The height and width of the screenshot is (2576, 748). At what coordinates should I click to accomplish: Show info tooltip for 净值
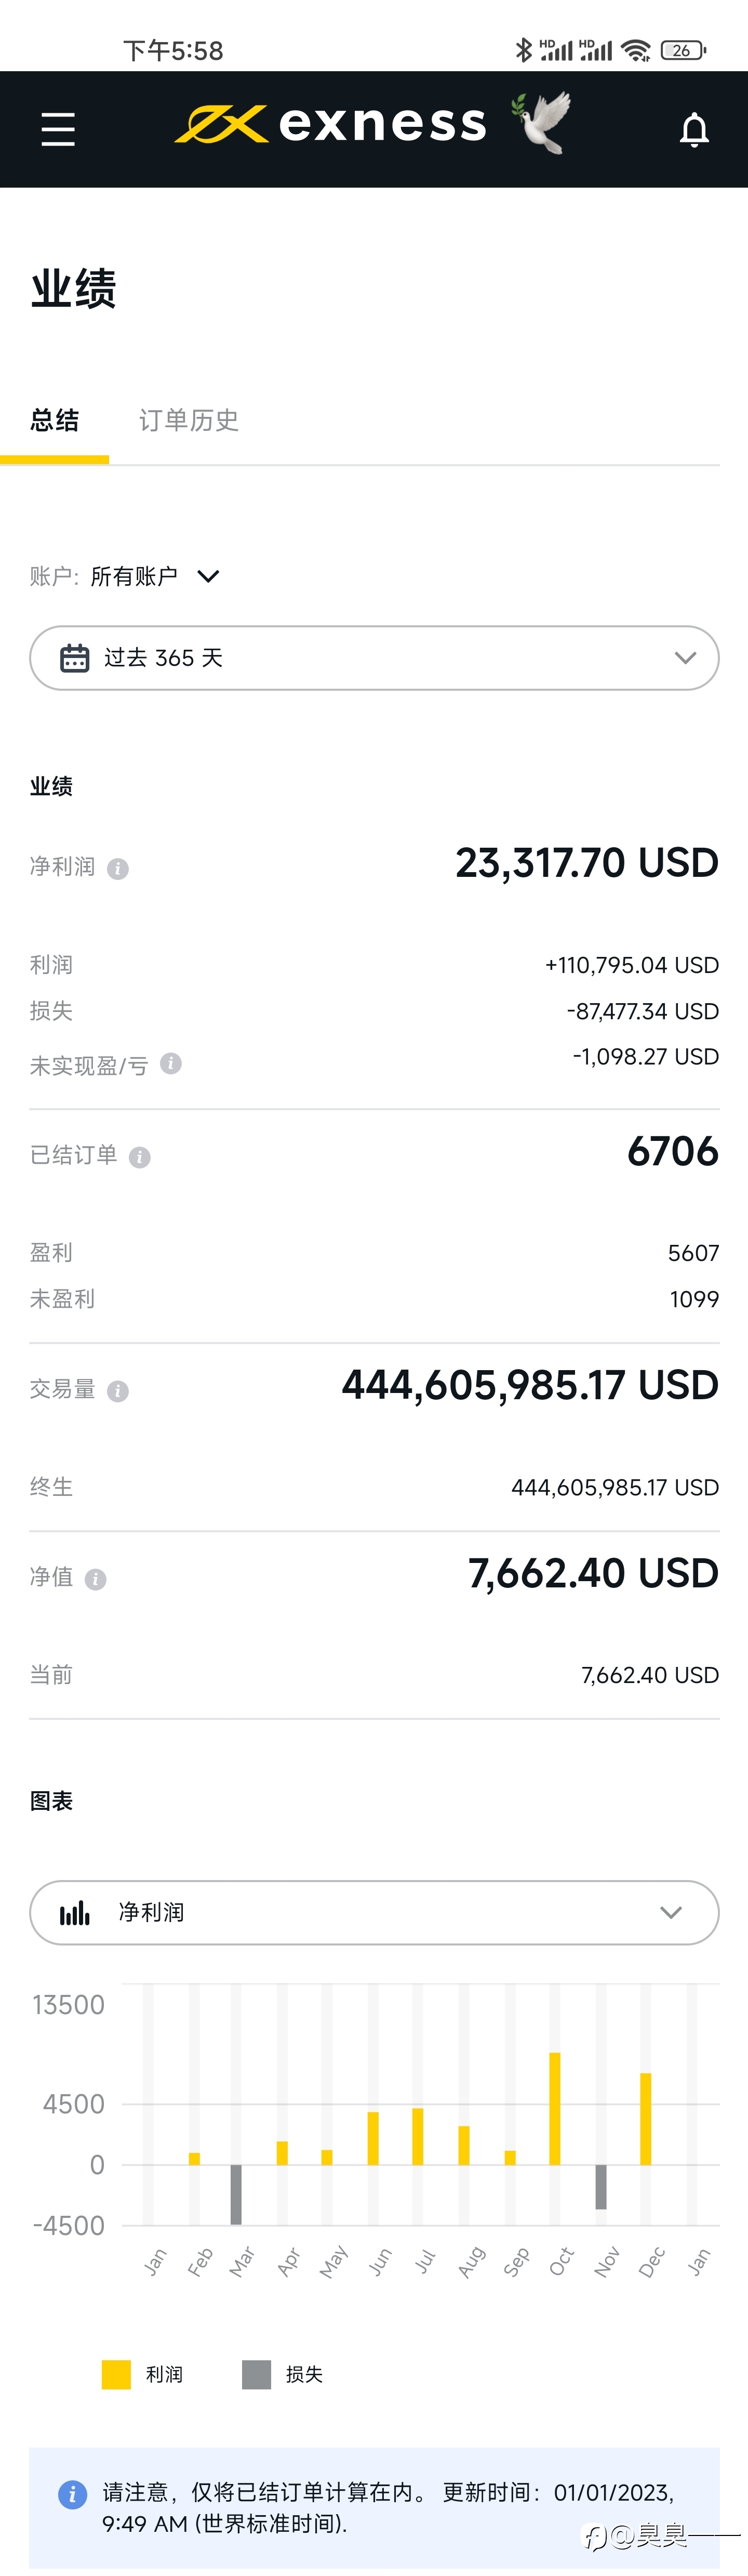96,1579
